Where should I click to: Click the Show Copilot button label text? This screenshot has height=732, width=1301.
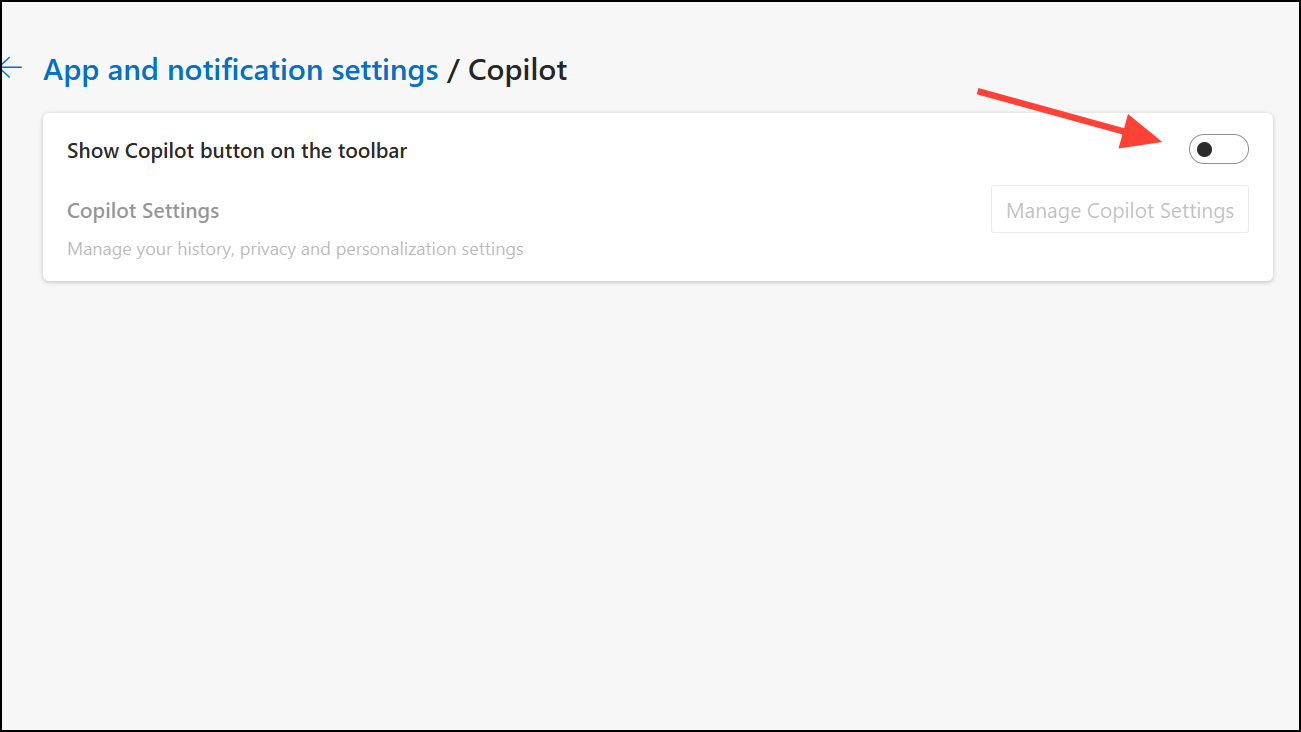[x=236, y=150]
